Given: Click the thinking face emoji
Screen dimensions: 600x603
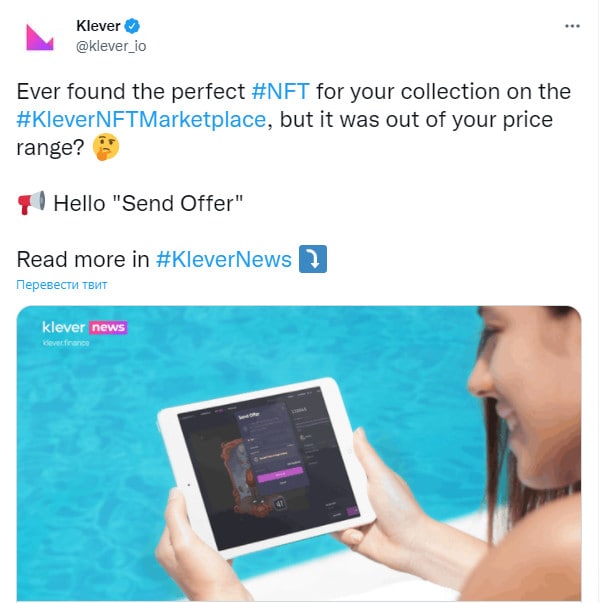Looking at the screenshot, I should point(106,147).
